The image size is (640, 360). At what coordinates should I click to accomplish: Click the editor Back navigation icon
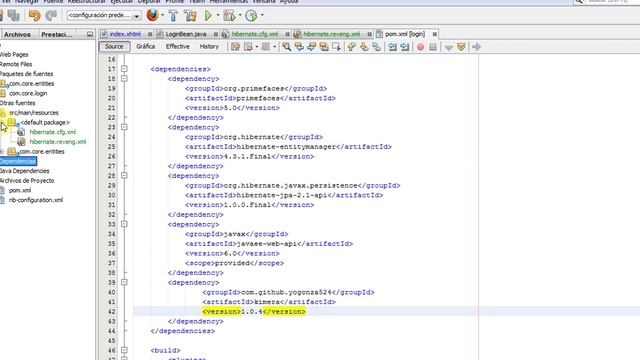(x=248, y=47)
